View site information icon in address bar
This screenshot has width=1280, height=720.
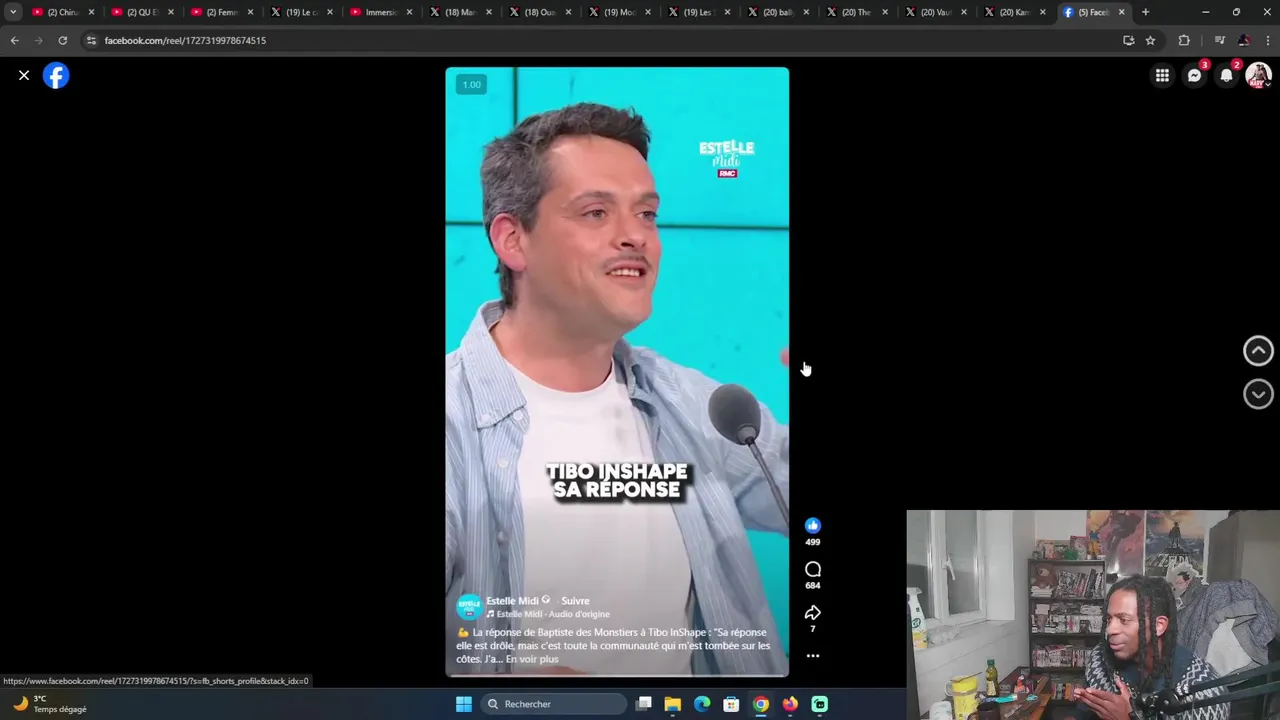click(x=91, y=40)
